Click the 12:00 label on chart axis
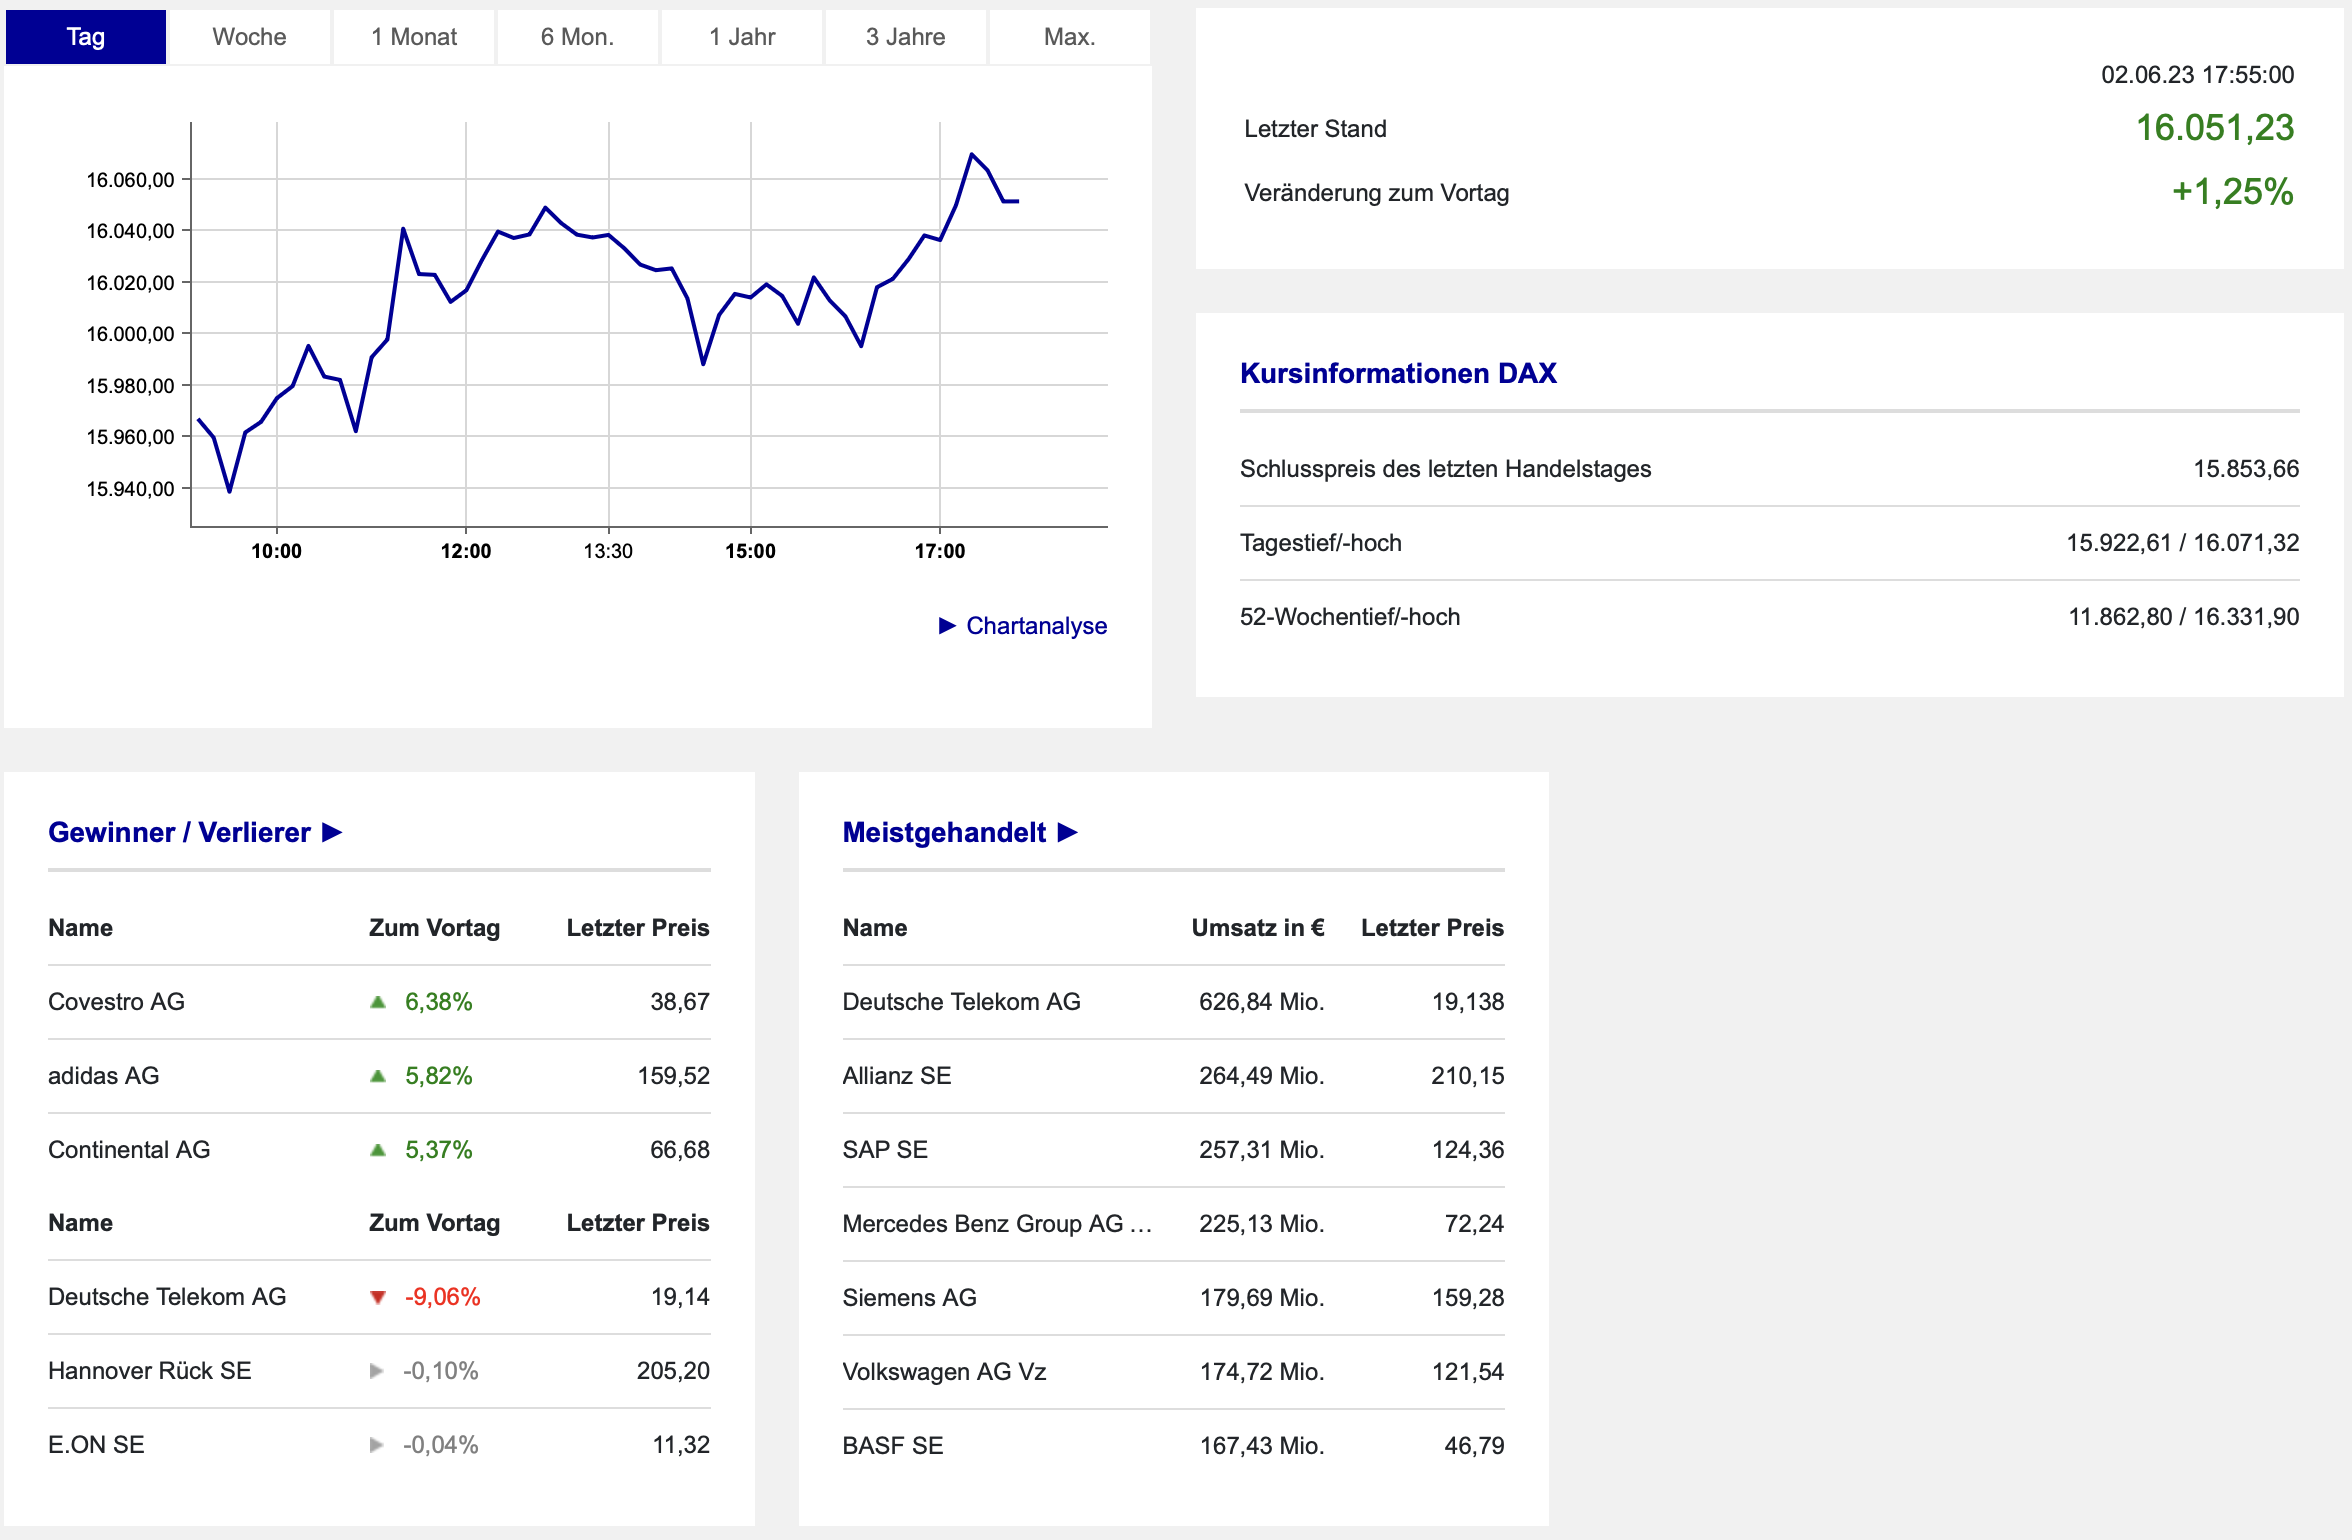Viewport: 2352px width, 1540px height. pyautogui.click(x=466, y=551)
